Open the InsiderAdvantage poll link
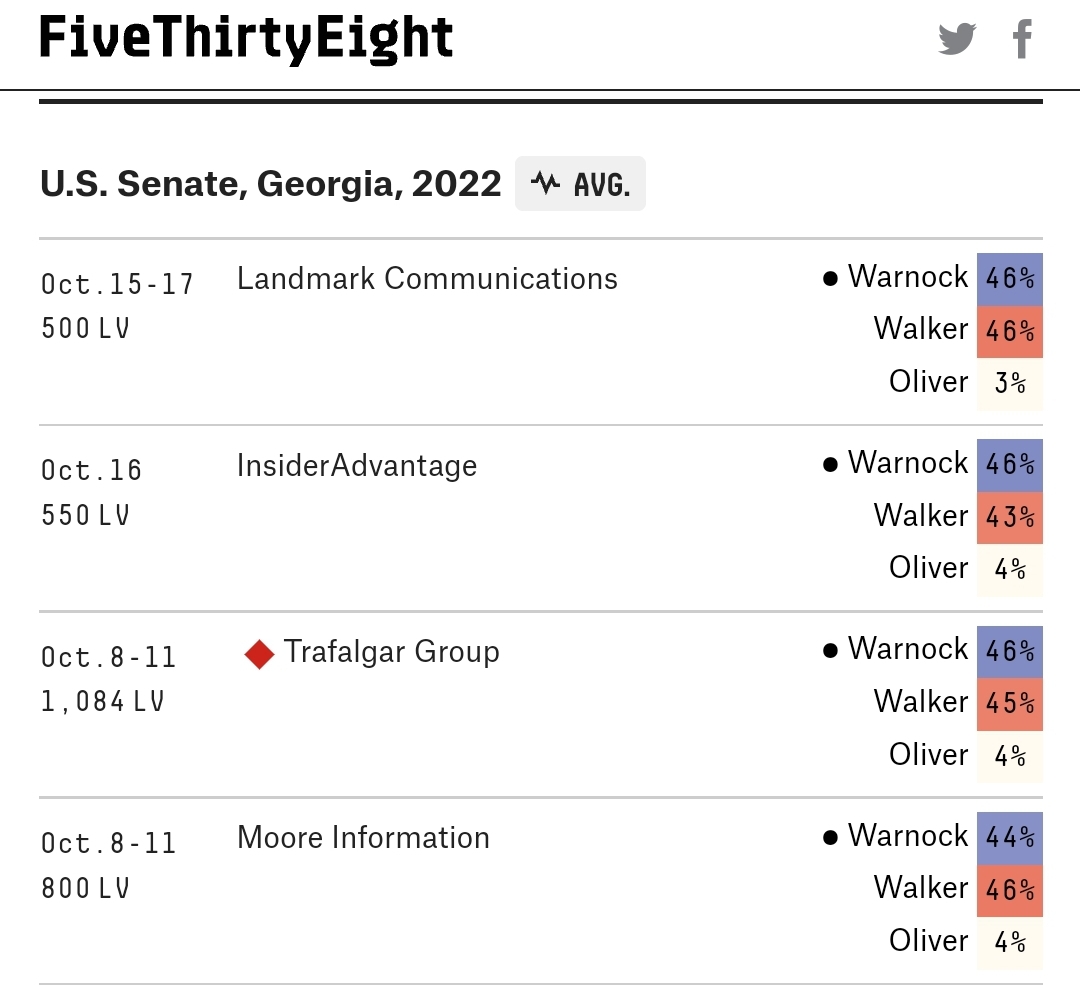This screenshot has width=1080, height=985. 357,466
